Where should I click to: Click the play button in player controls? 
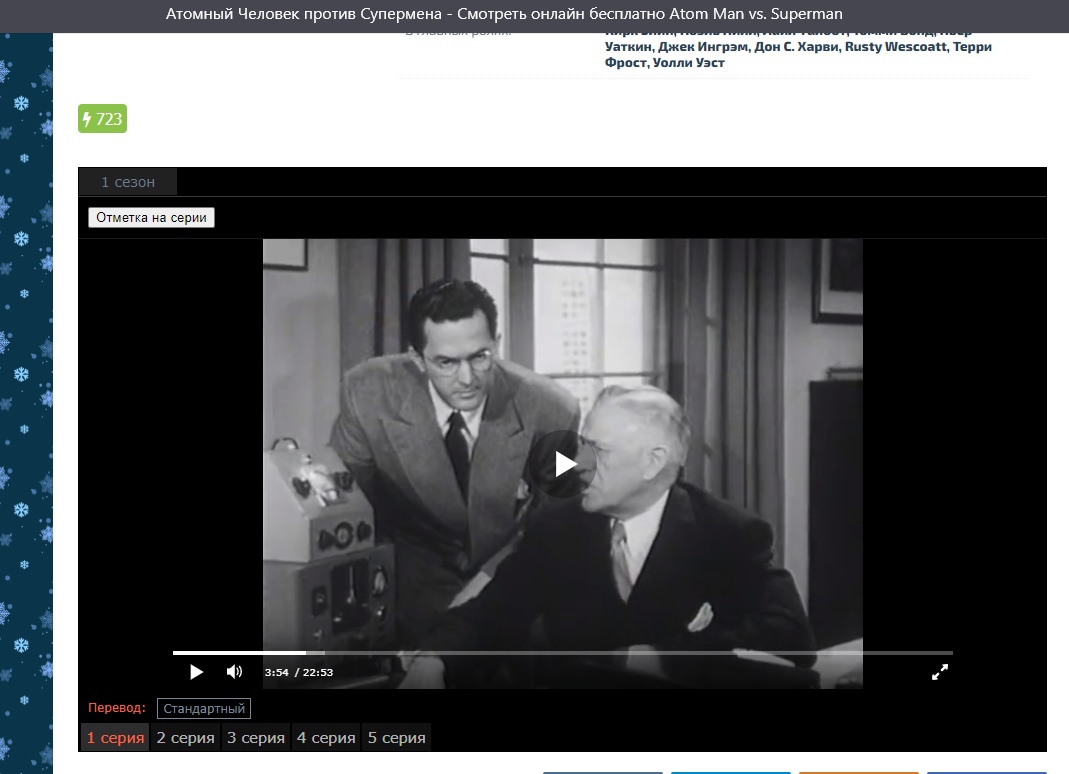[196, 672]
